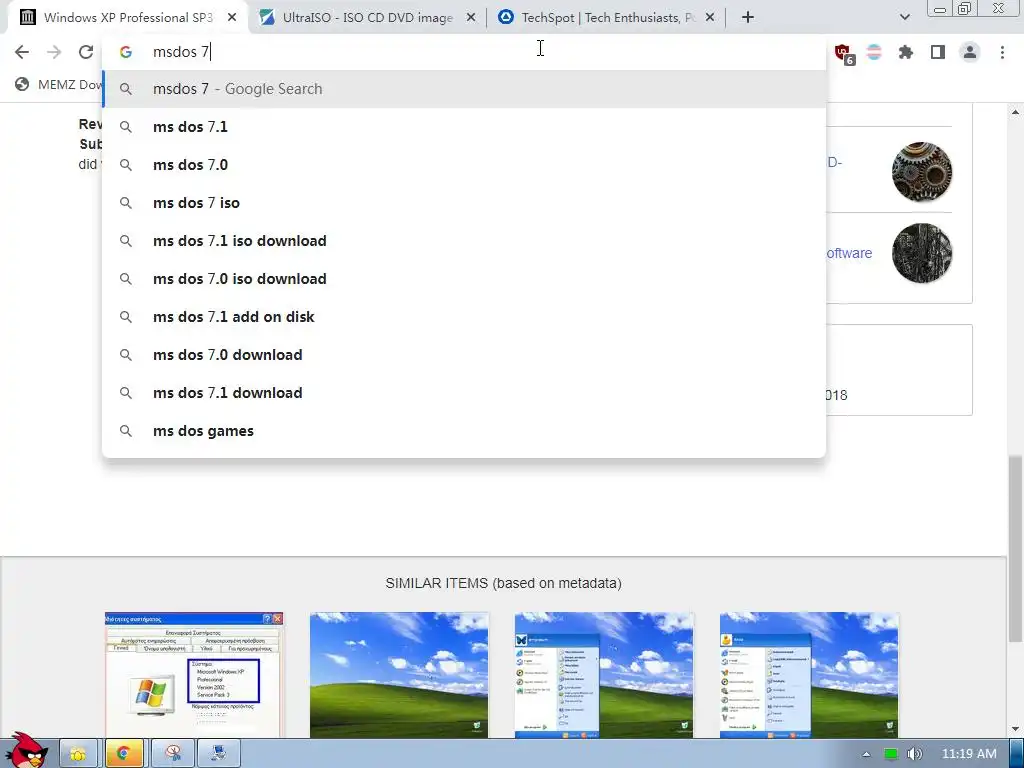Go back to the previous page
Viewport: 1024px width, 768px height.
pos(22,52)
